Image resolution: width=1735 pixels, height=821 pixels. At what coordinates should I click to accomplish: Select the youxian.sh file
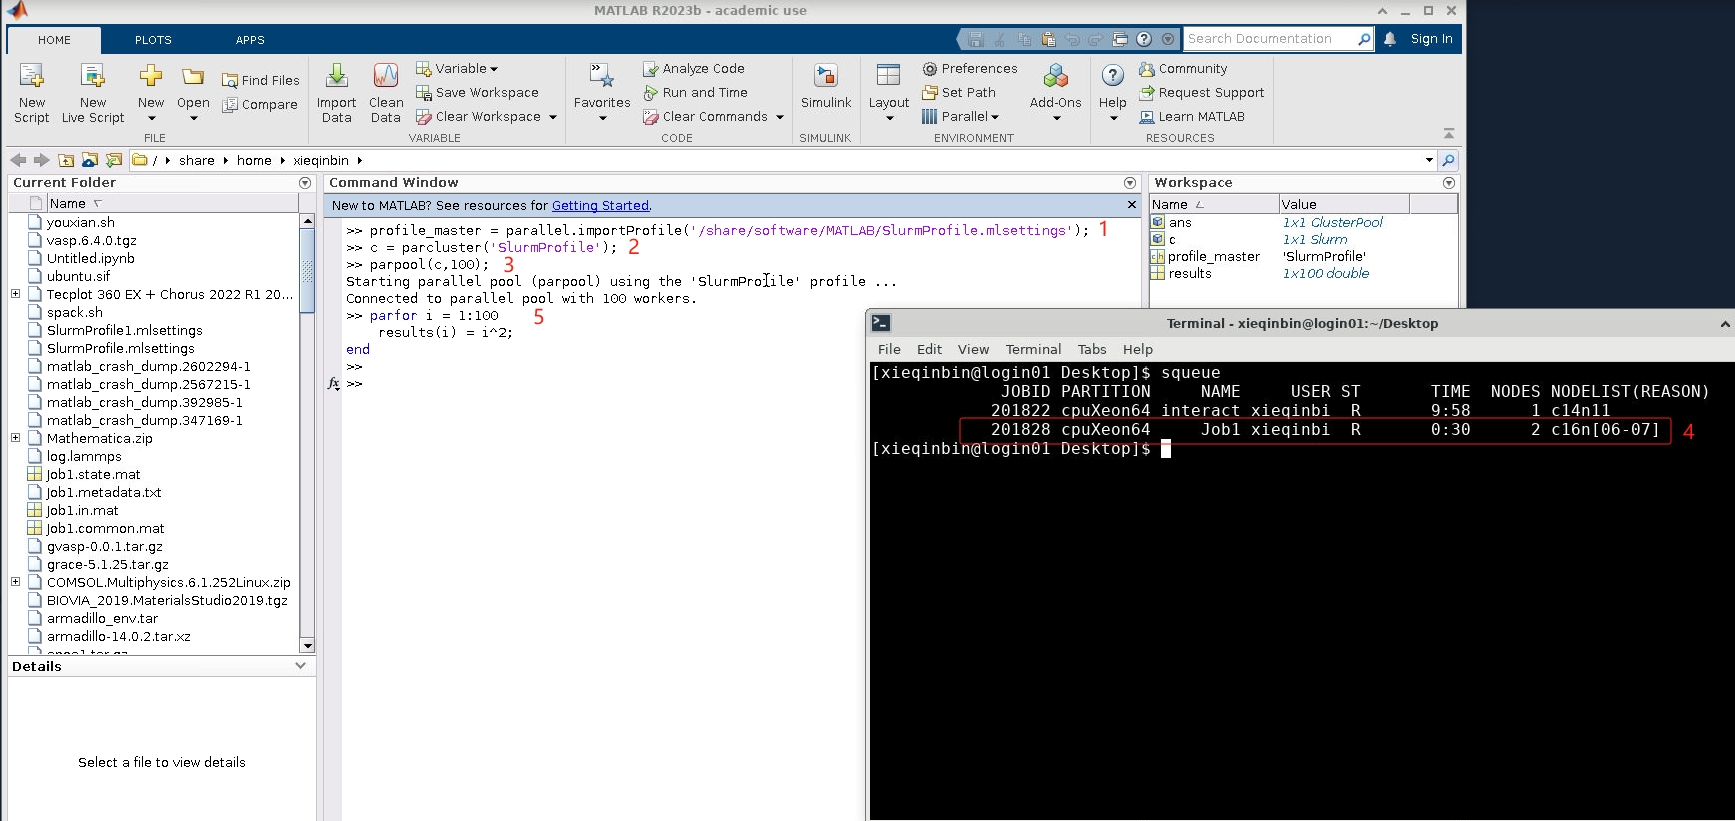point(81,222)
